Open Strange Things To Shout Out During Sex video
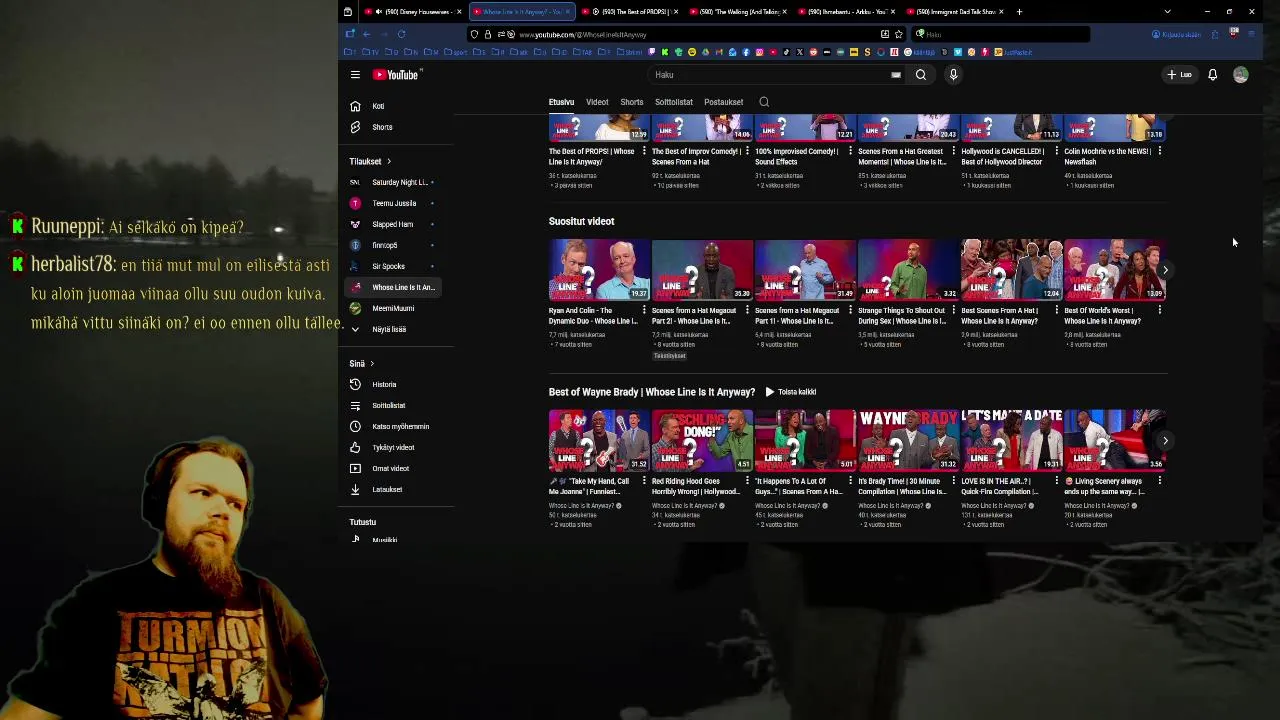The width and height of the screenshot is (1280, 720). [x=907, y=270]
